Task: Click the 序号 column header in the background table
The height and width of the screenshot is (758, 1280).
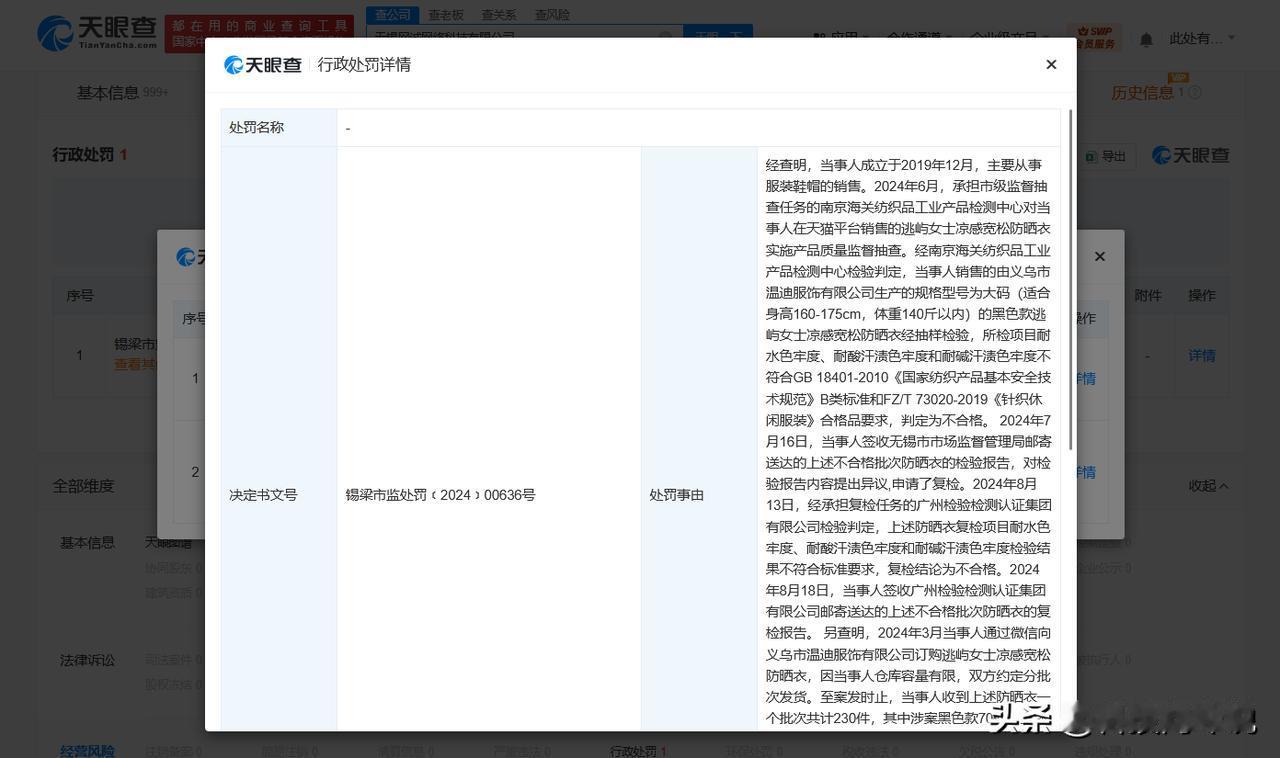Action: coord(80,295)
